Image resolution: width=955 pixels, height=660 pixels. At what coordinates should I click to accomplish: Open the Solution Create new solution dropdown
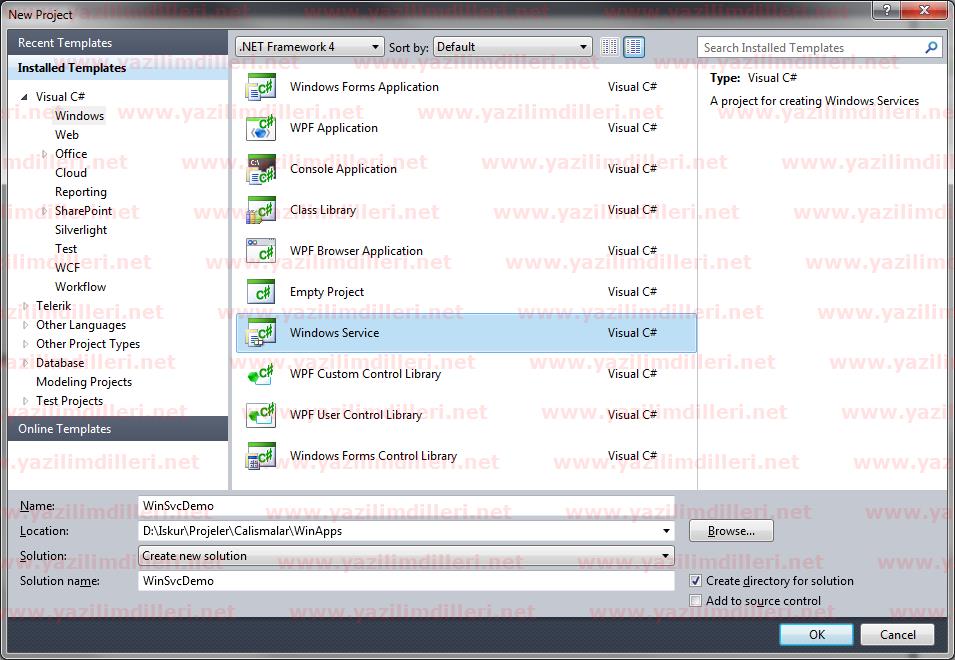(x=407, y=556)
